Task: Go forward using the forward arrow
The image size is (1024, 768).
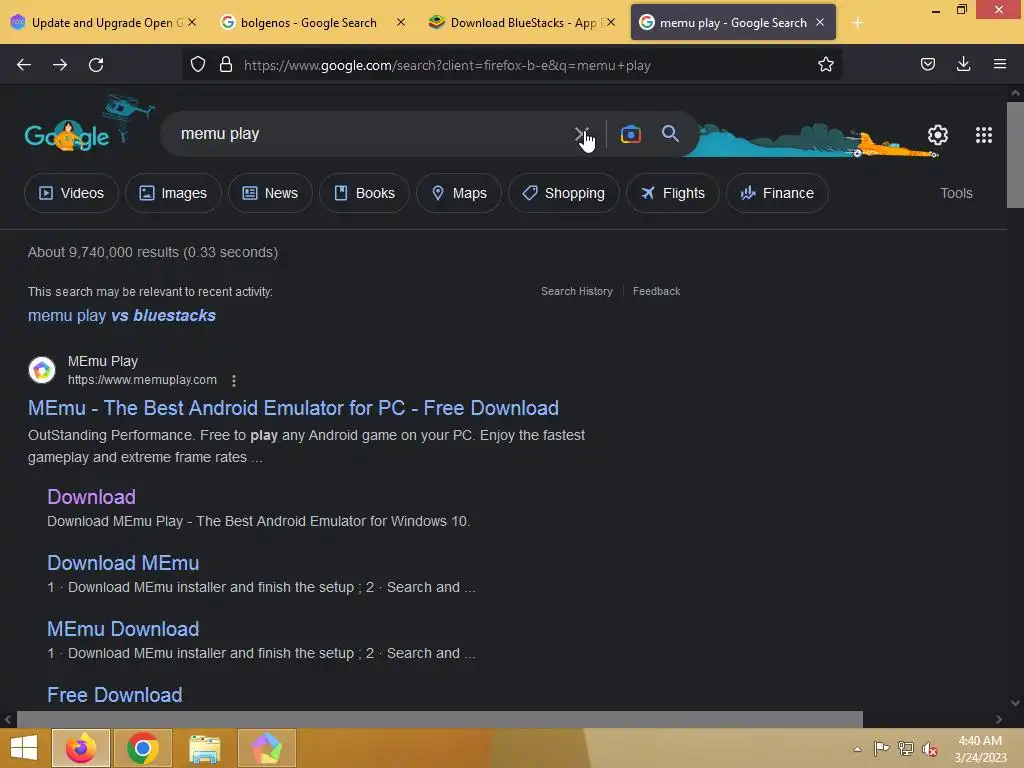Action: (60, 65)
